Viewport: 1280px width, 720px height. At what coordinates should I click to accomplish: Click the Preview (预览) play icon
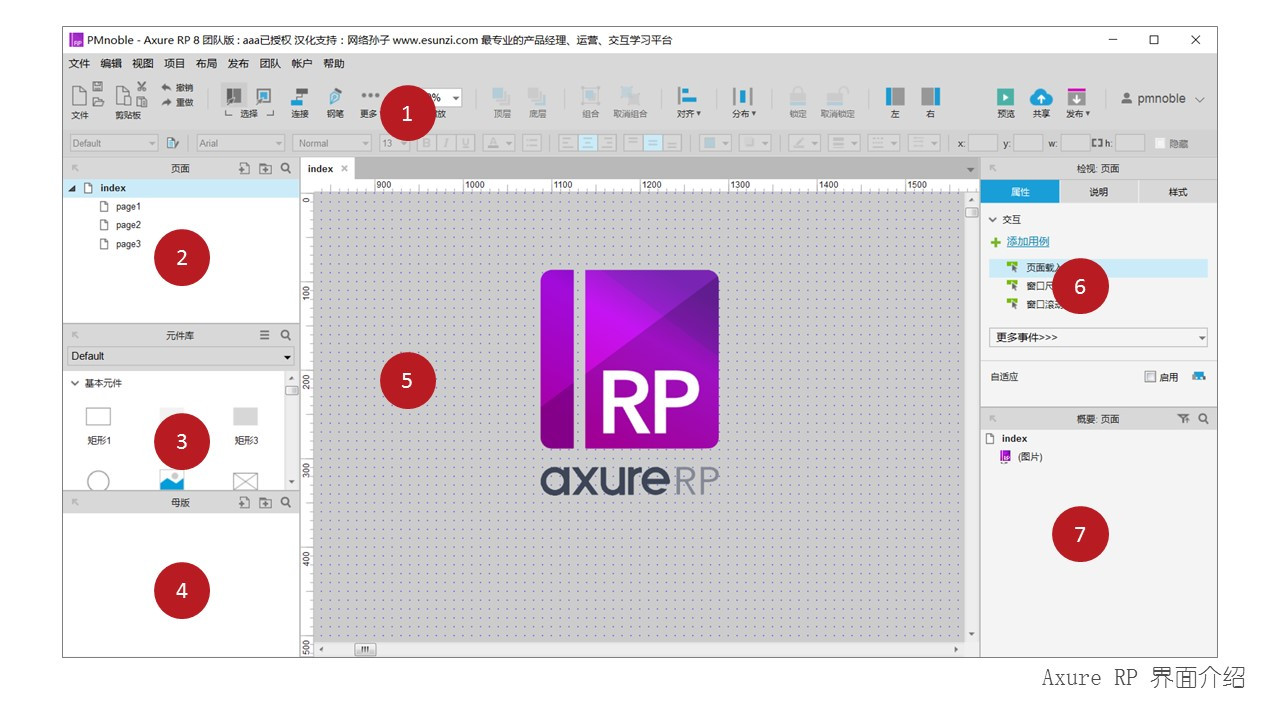point(1005,97)
